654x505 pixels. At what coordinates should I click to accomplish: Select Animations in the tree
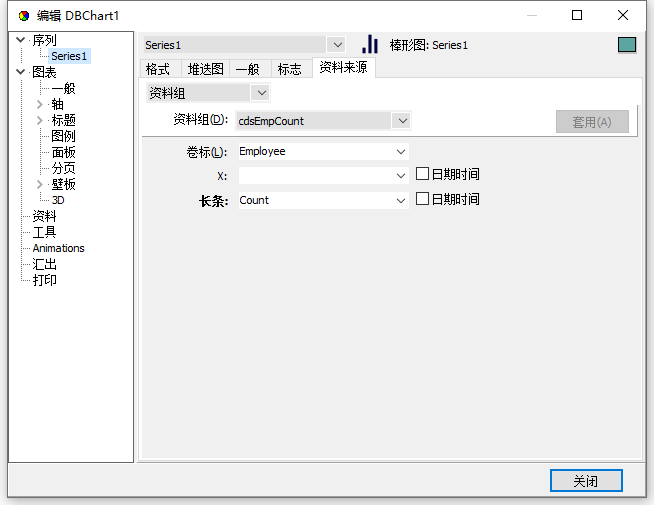[x=59, y=248]
